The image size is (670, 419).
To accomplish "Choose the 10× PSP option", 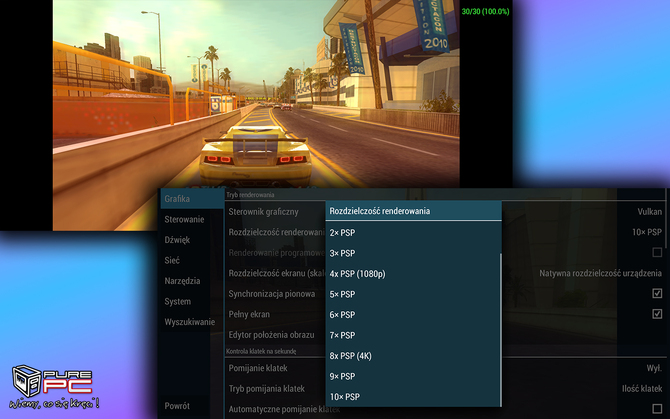I will [x=413, y=397].
